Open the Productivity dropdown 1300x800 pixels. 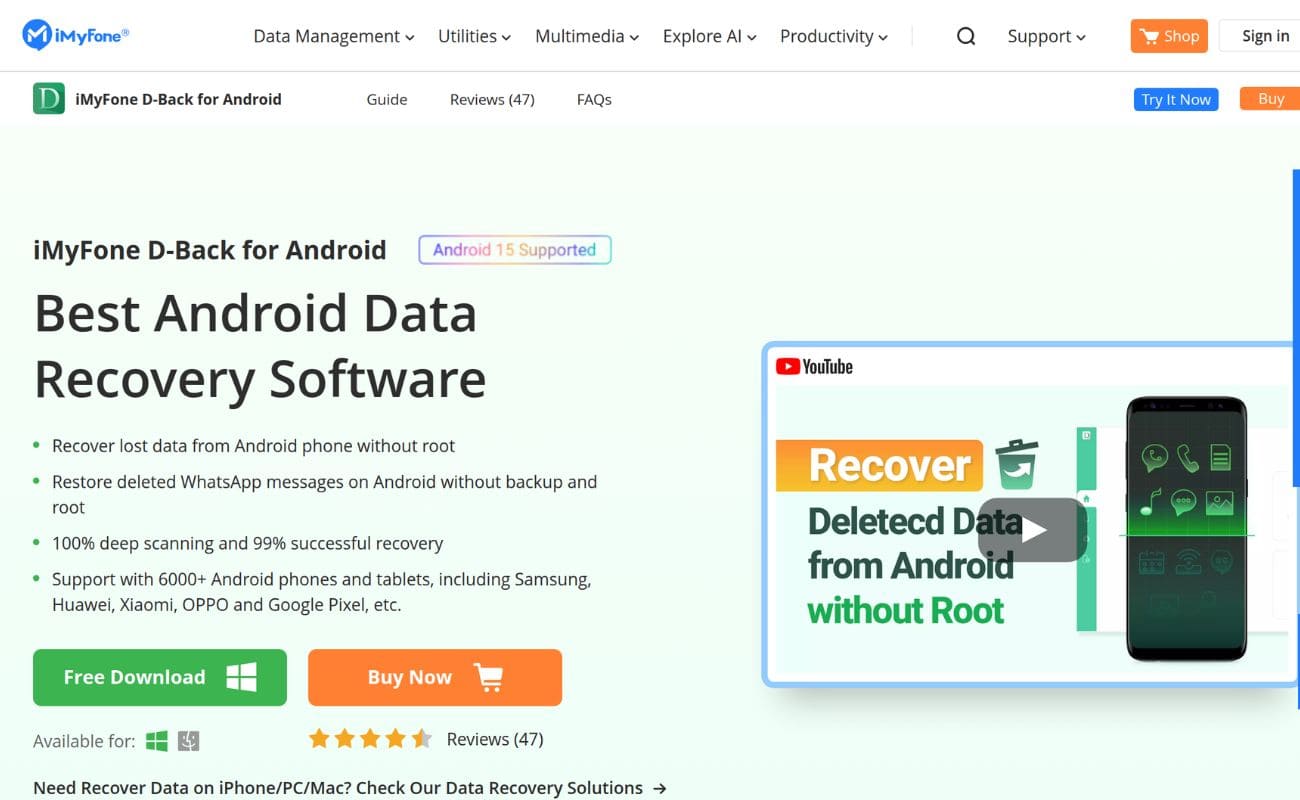[833, 36]
